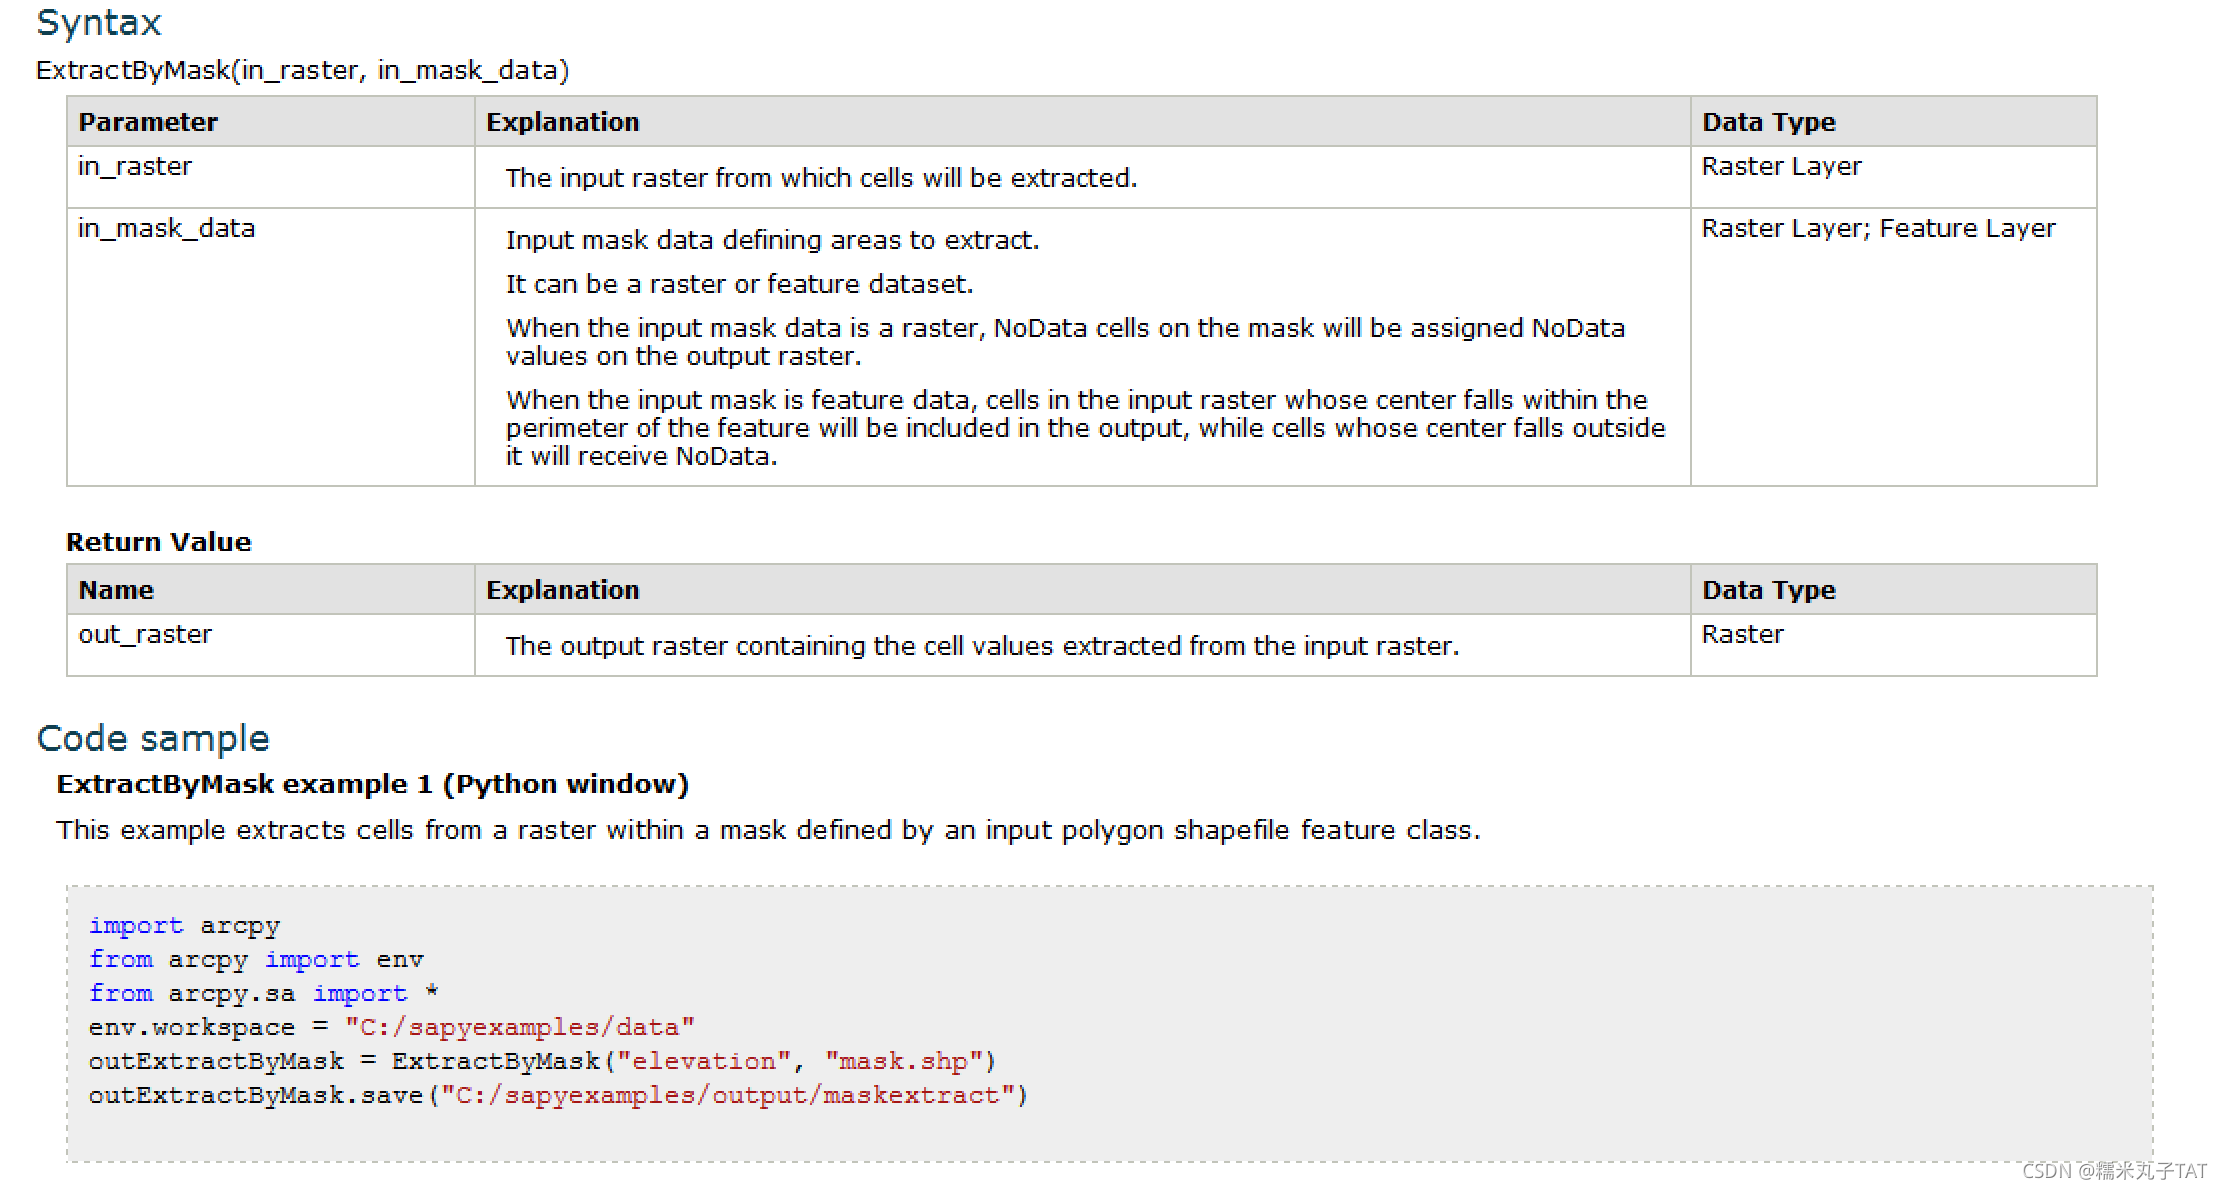Click the Return Value heading
The height and width of the screenshot is (1189, 2223).
tap(158, 542)
